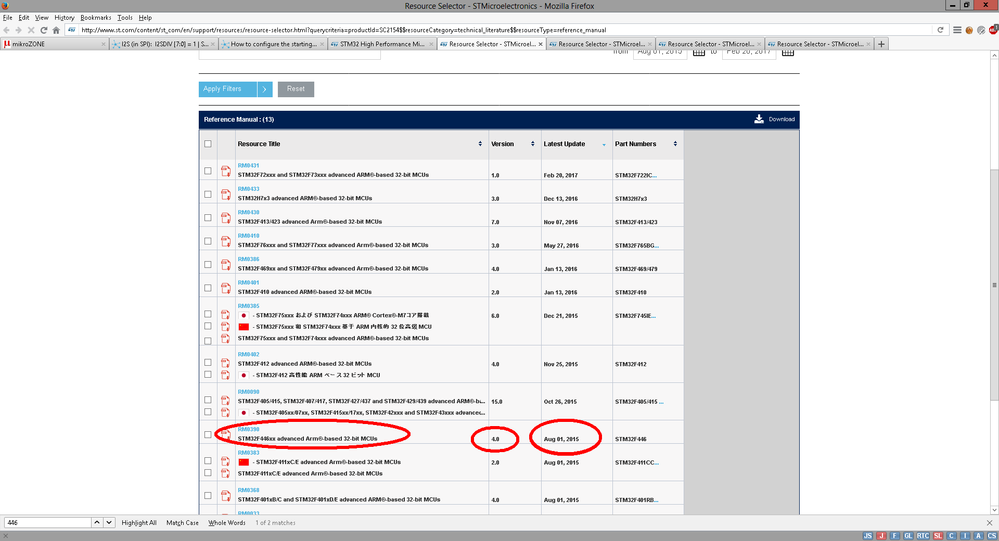This screenshot has height=541, width=999.
Task: Toggle Whole Words in find bar
Action: point(227,523)
